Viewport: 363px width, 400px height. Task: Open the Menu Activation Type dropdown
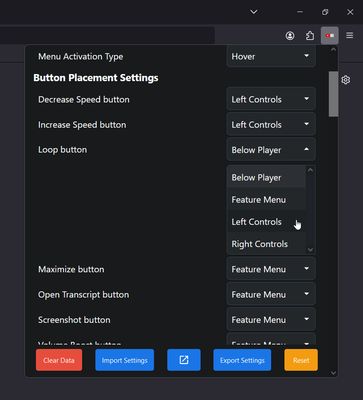click(x=271, y=57)
